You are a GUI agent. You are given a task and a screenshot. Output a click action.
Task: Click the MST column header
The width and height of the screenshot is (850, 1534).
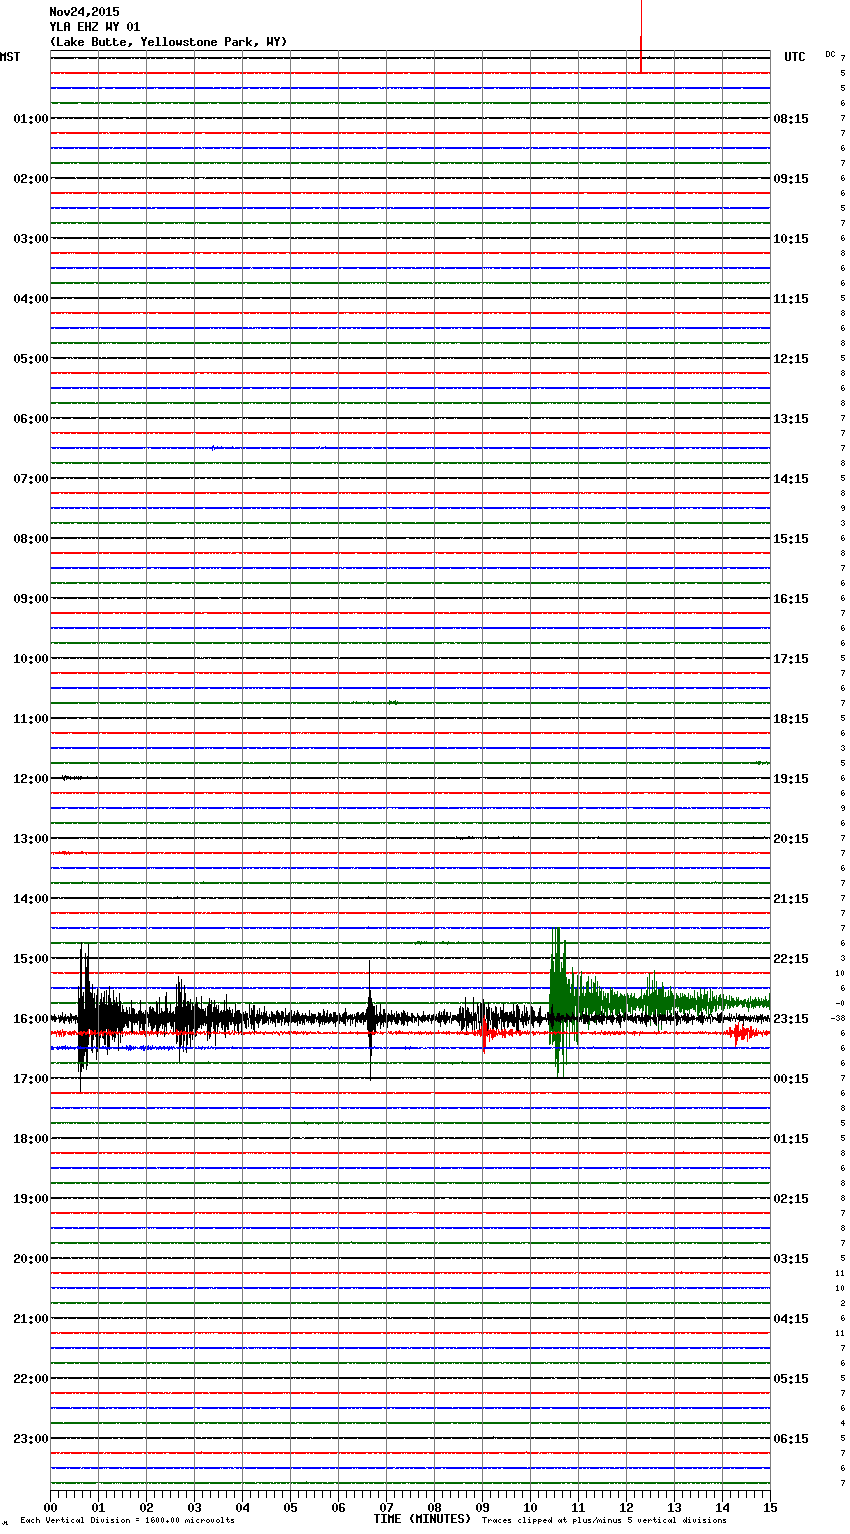coord(10,57)
